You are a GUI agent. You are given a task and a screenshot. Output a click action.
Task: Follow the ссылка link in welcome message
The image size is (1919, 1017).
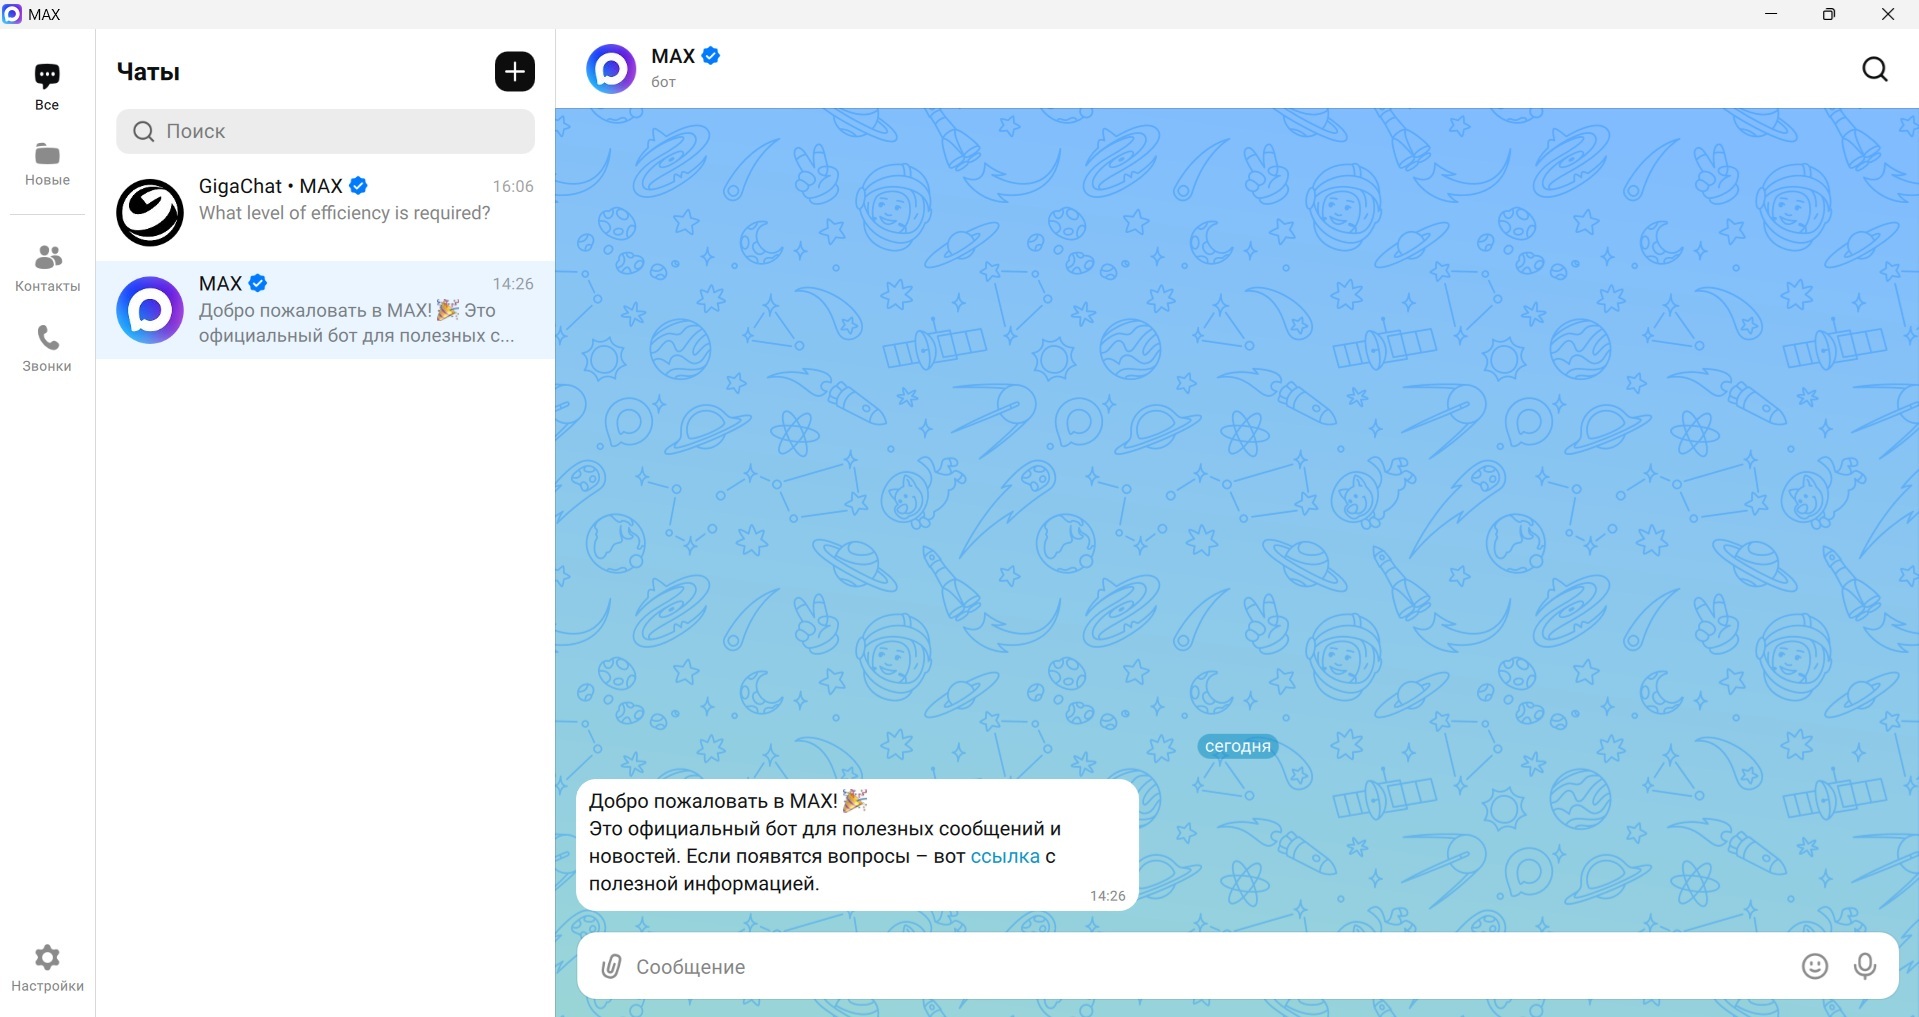pos(1005,856)
